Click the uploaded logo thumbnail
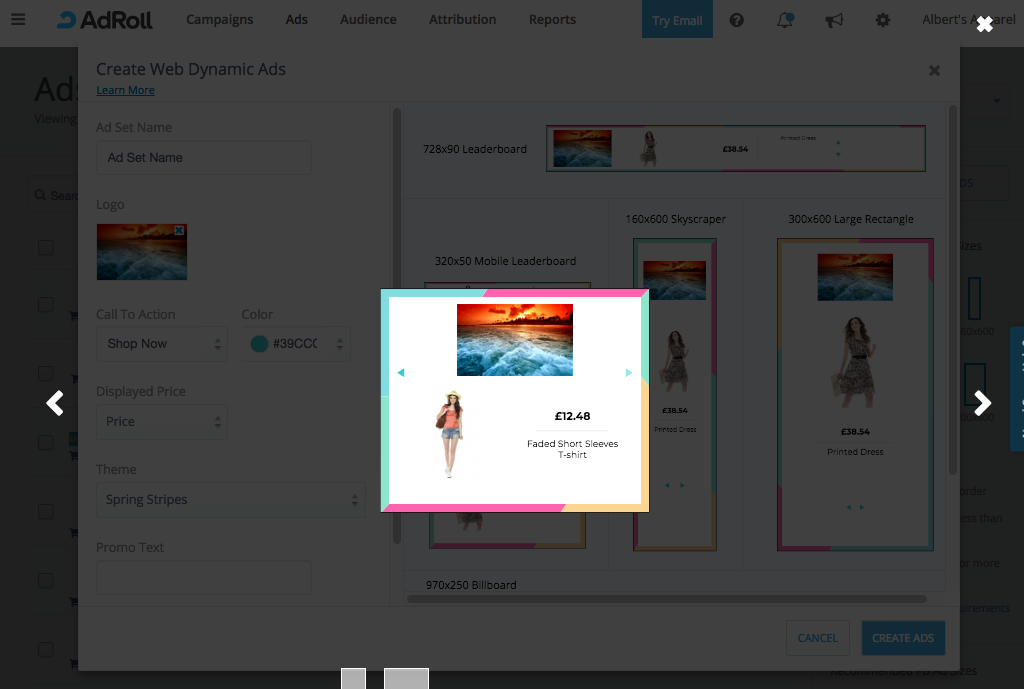Image resolution: width=1024 pixels, height=689 pixels. point(142,252)
